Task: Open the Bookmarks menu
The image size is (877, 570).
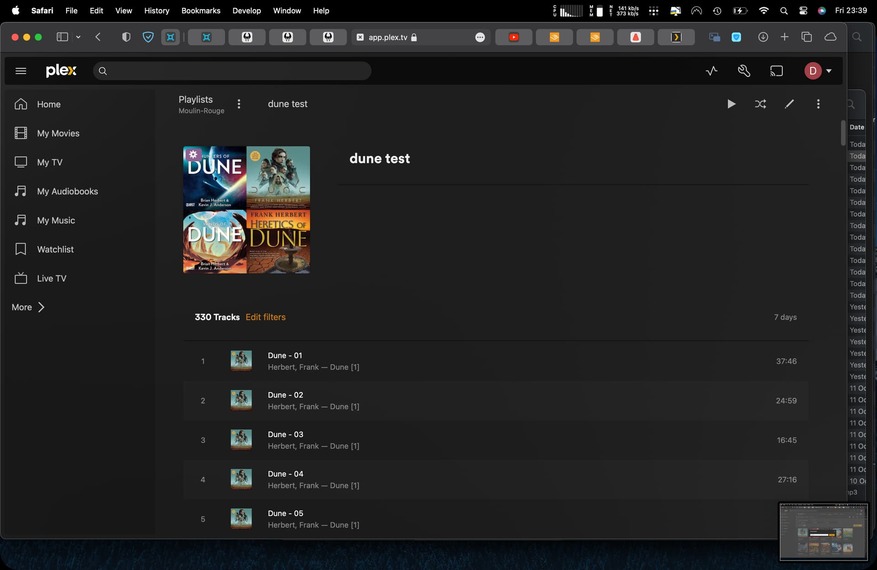Action: point(201,11)
